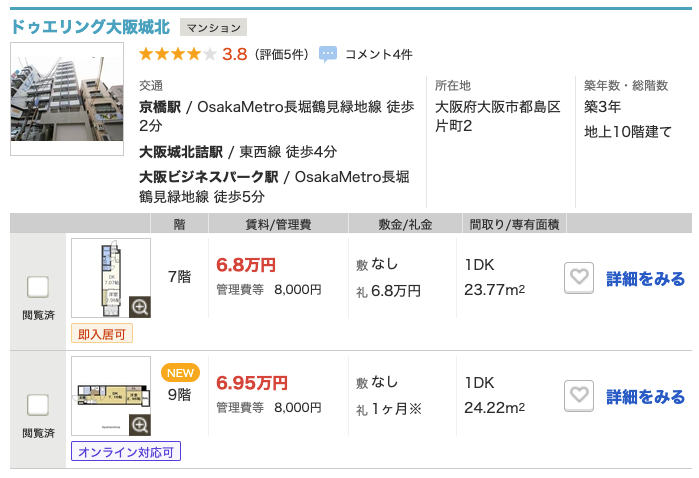Screen dimensions: 699x478
Task: Click the NEW badge on 9階 listing
Action: pyautogui.click(x=180, y=372)
